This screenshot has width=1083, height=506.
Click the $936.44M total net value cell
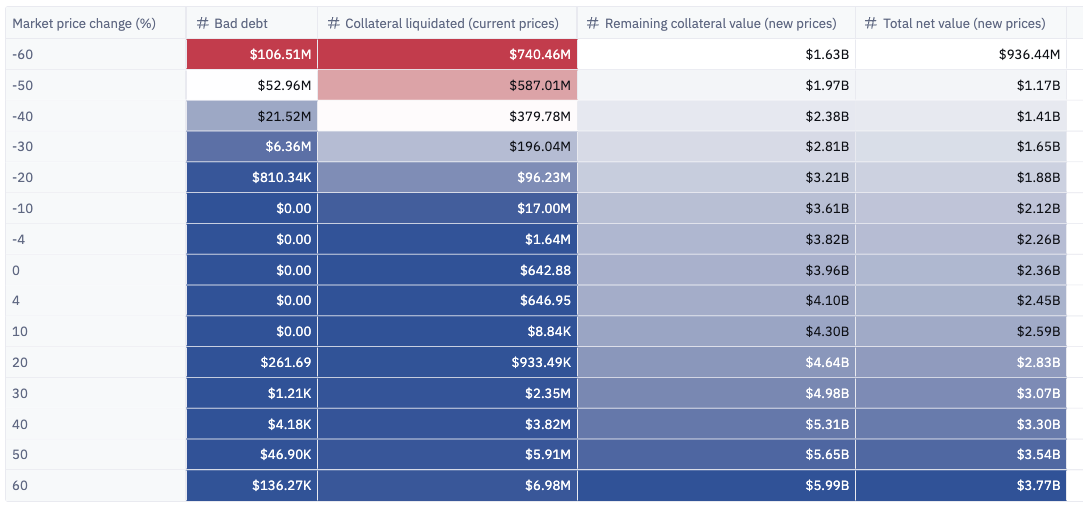(960, 54)
